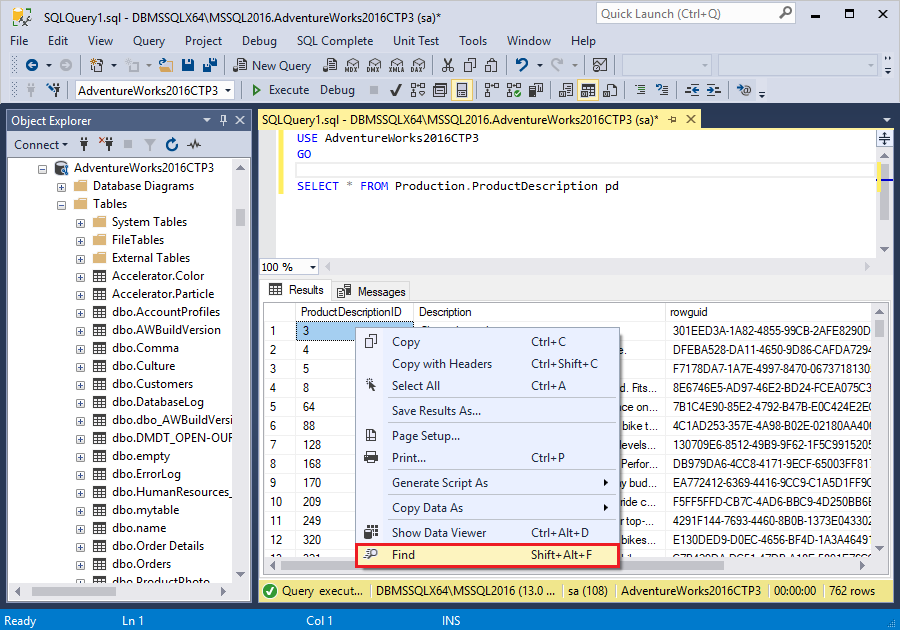Switch to Results to Grid mode

[588, 90]
